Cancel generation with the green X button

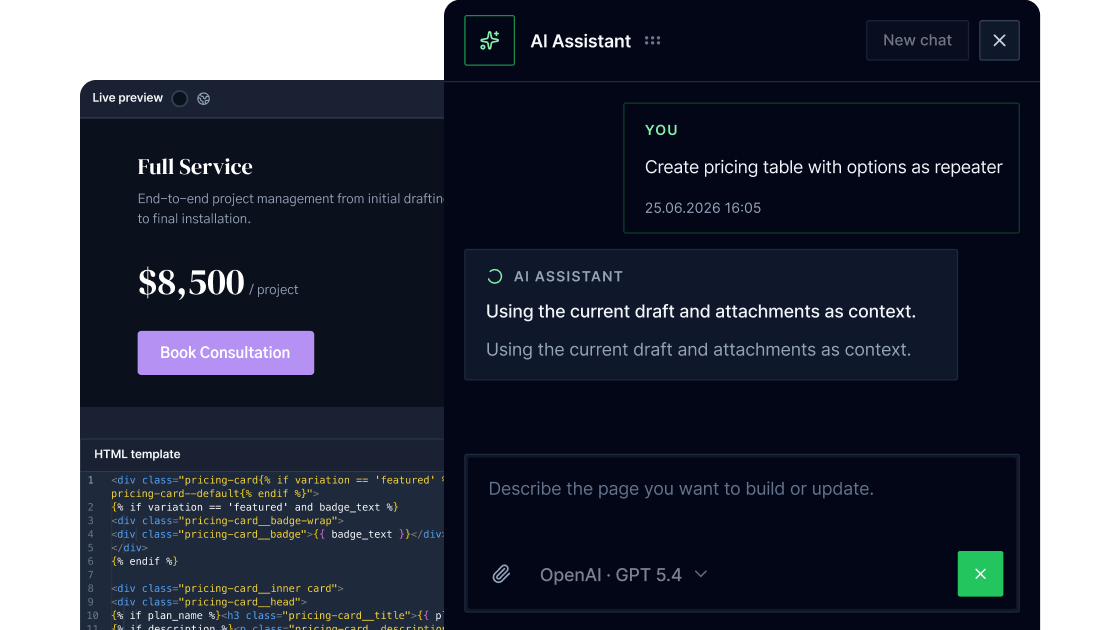980,574
